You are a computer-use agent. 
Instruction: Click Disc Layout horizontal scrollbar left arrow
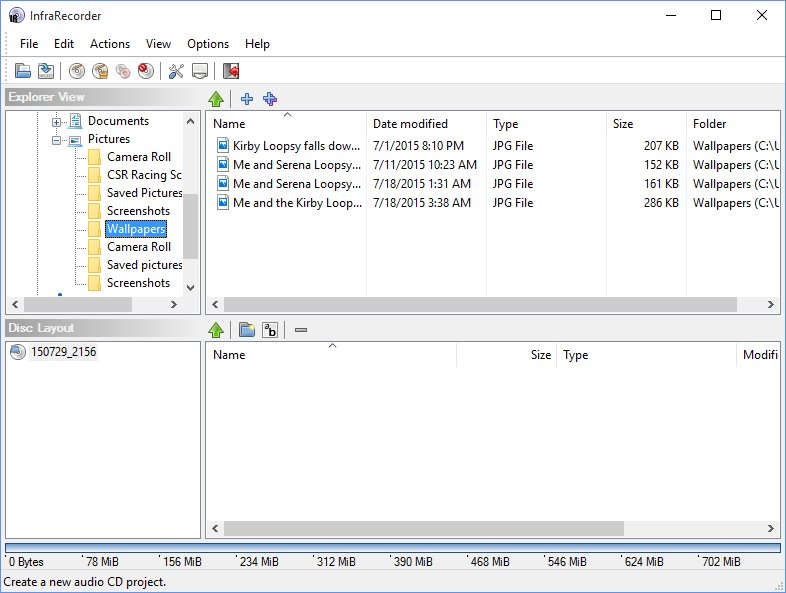coord(216,528)
